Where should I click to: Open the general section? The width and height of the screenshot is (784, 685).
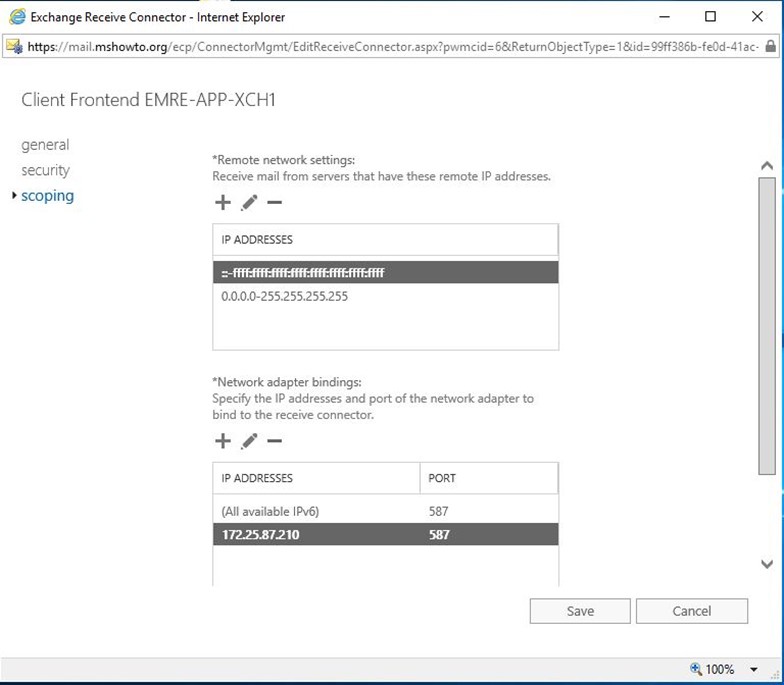click(45, 145)
